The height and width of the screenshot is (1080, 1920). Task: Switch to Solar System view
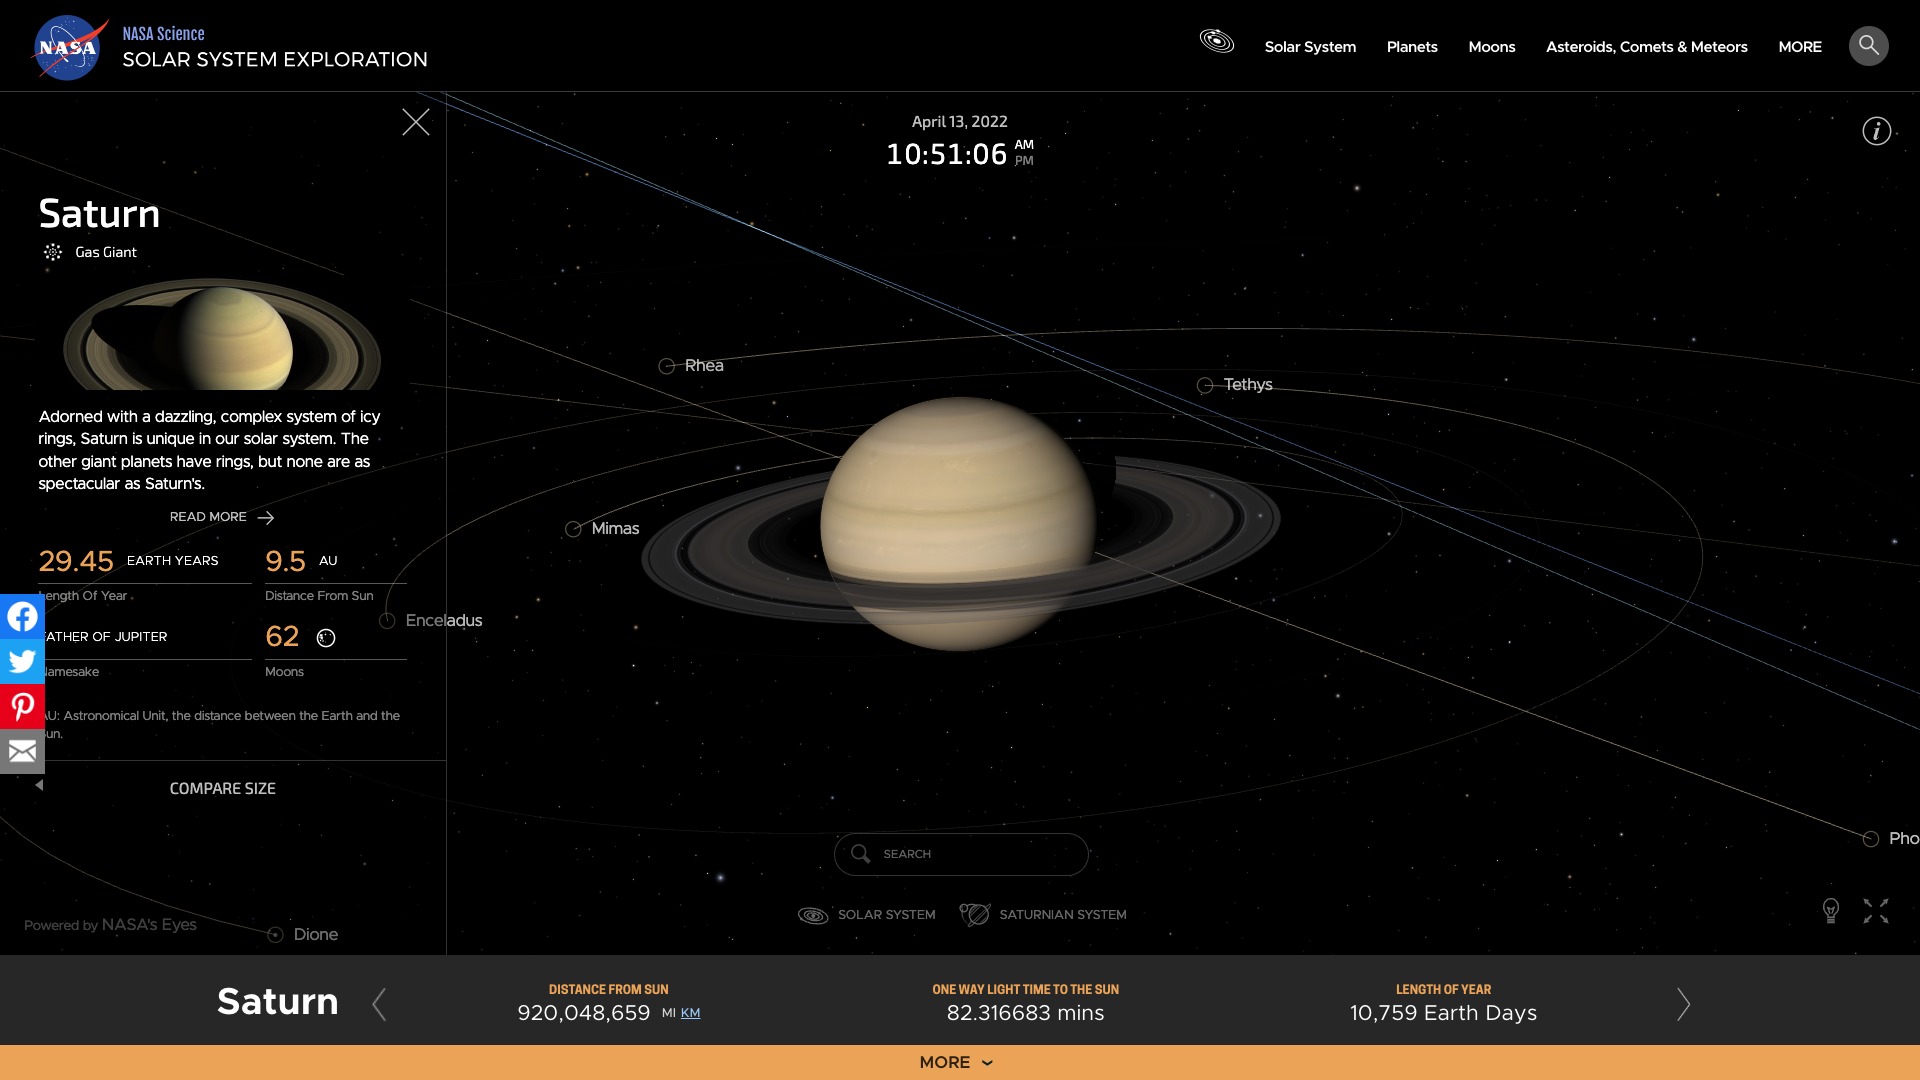(866, 915)
